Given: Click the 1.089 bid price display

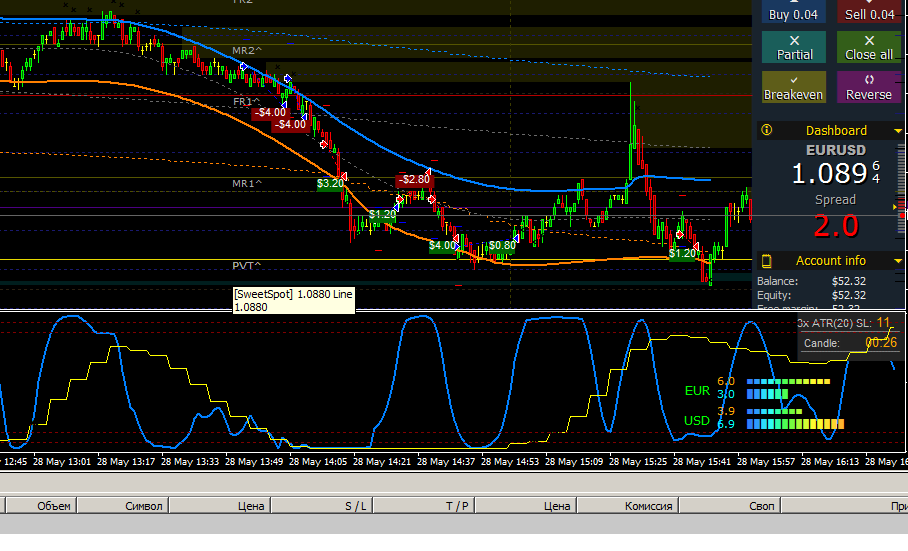Looking at the screenshot, I should (x=829, y=174).
